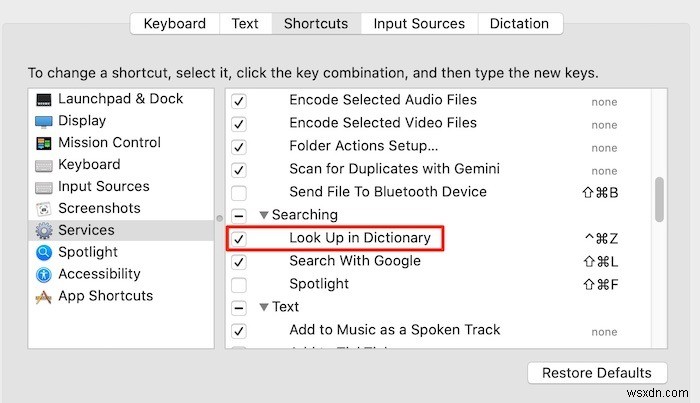700x403 pixels.
Task: Click the Spotlight magnifier icon in sidebar
Action: [x=44, y=253]
